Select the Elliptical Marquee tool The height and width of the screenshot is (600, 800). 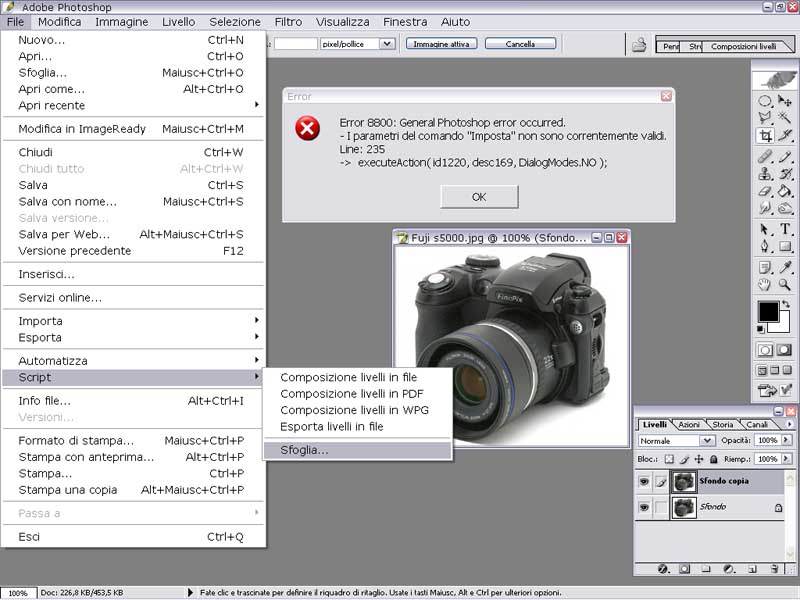tap(765, 101)
